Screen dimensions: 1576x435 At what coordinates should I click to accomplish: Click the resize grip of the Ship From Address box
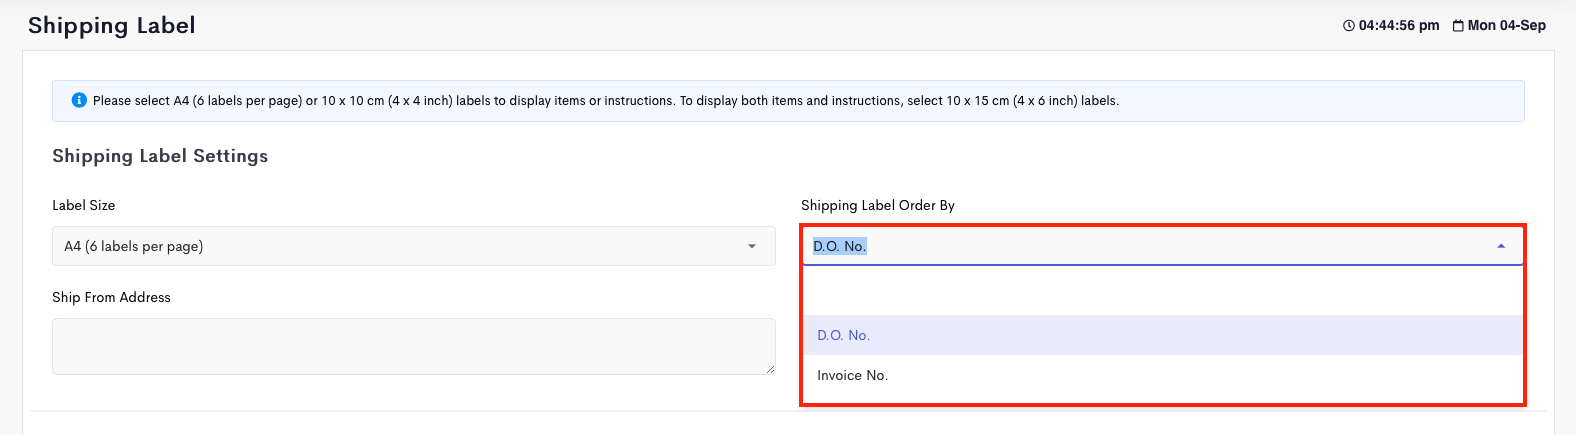pyautogui.click(x=769, y=368)
